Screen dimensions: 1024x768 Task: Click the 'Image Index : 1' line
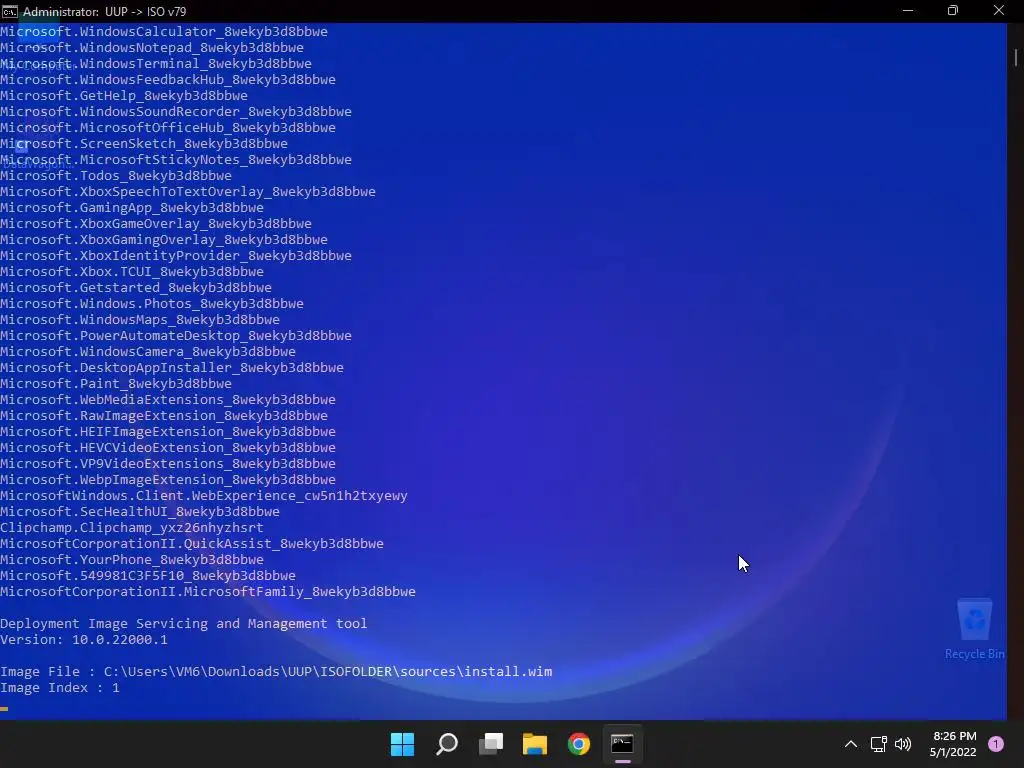coord(60,688)
